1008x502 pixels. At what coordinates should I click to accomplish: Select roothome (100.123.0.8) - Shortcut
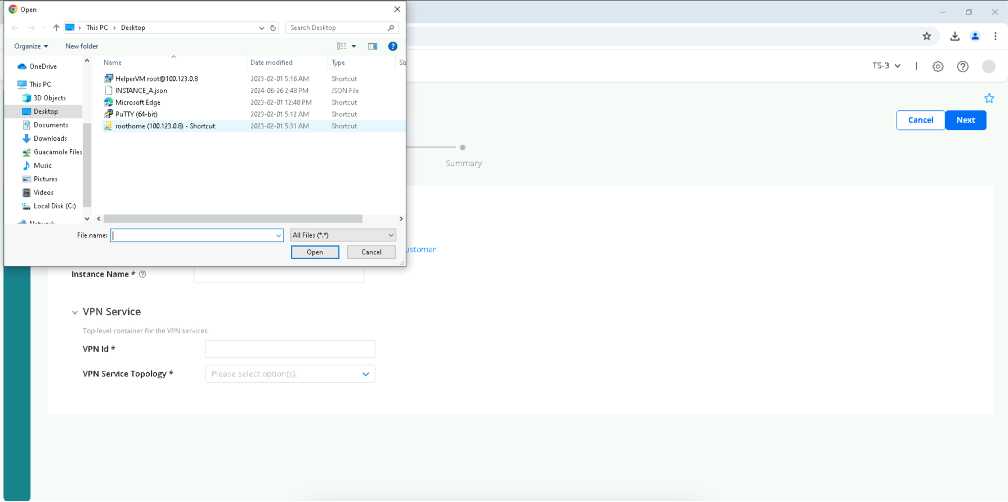click(x=165, y=126)
